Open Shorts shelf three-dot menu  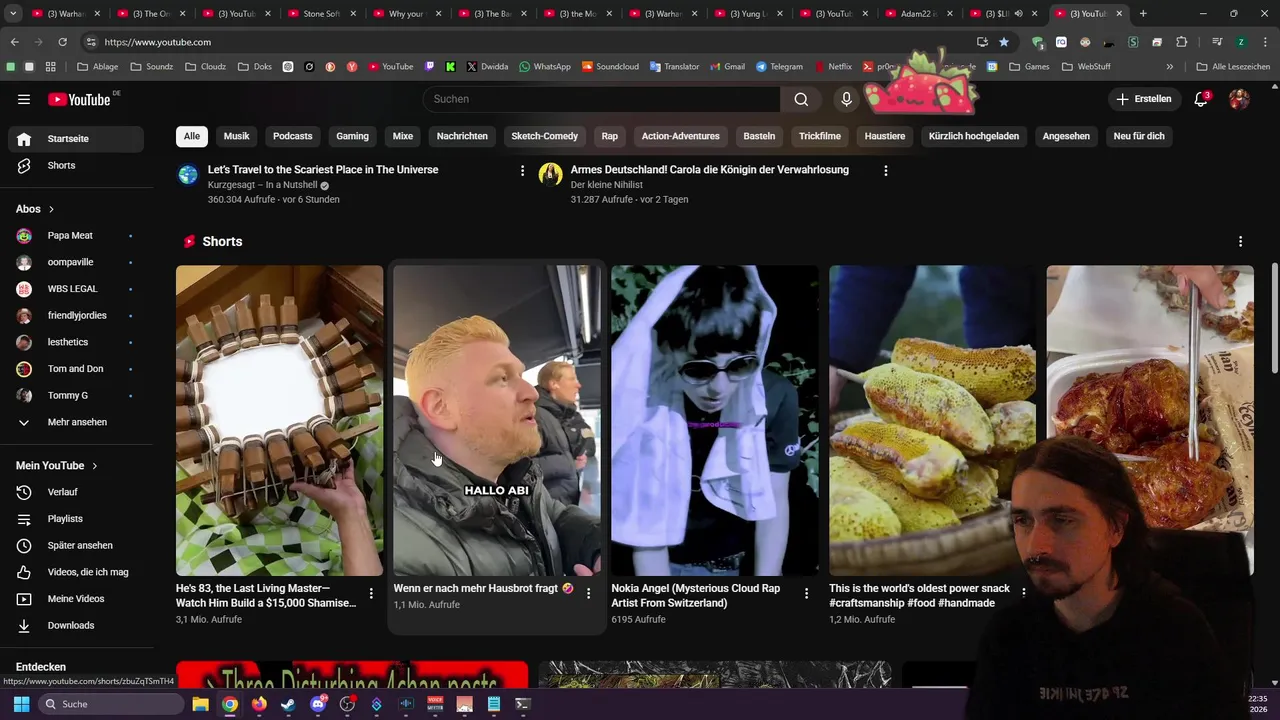pos(1240,242)
